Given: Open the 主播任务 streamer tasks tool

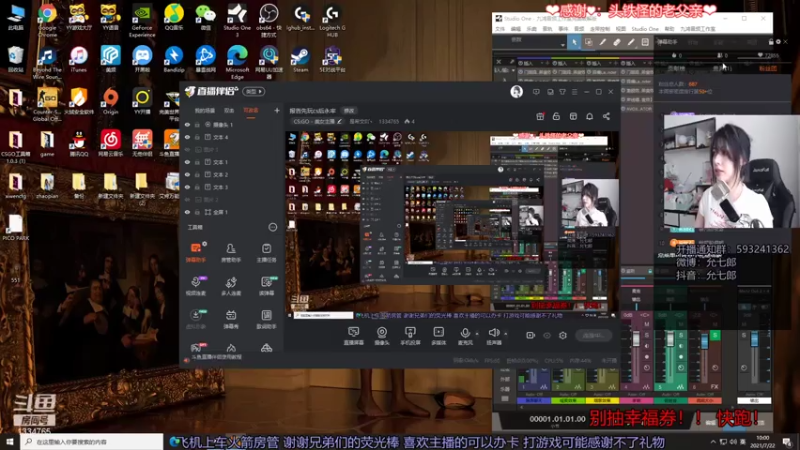Looking at the screenshot, I should (266, 253).
